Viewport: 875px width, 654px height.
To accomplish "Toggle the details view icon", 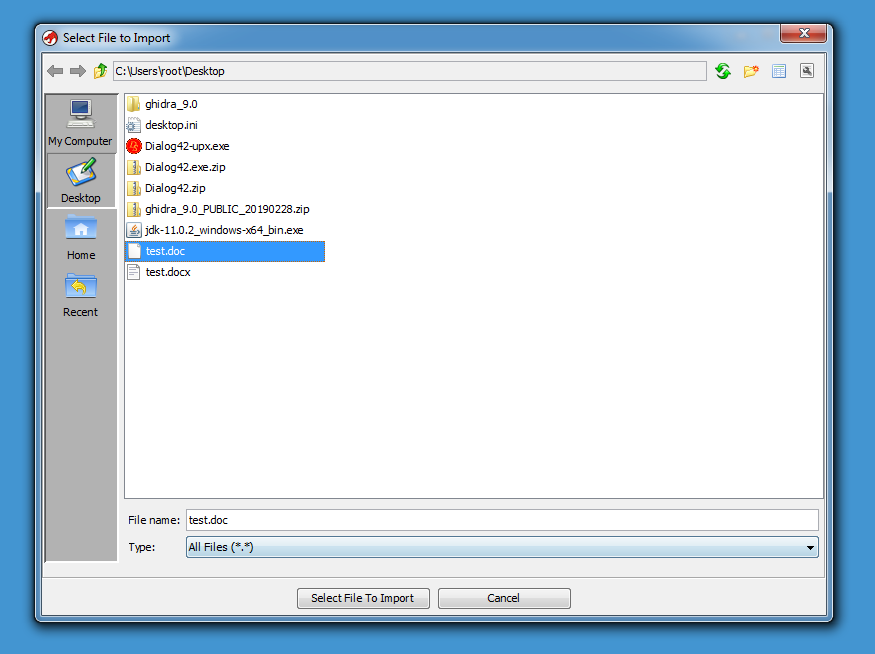I will [779, 71].
